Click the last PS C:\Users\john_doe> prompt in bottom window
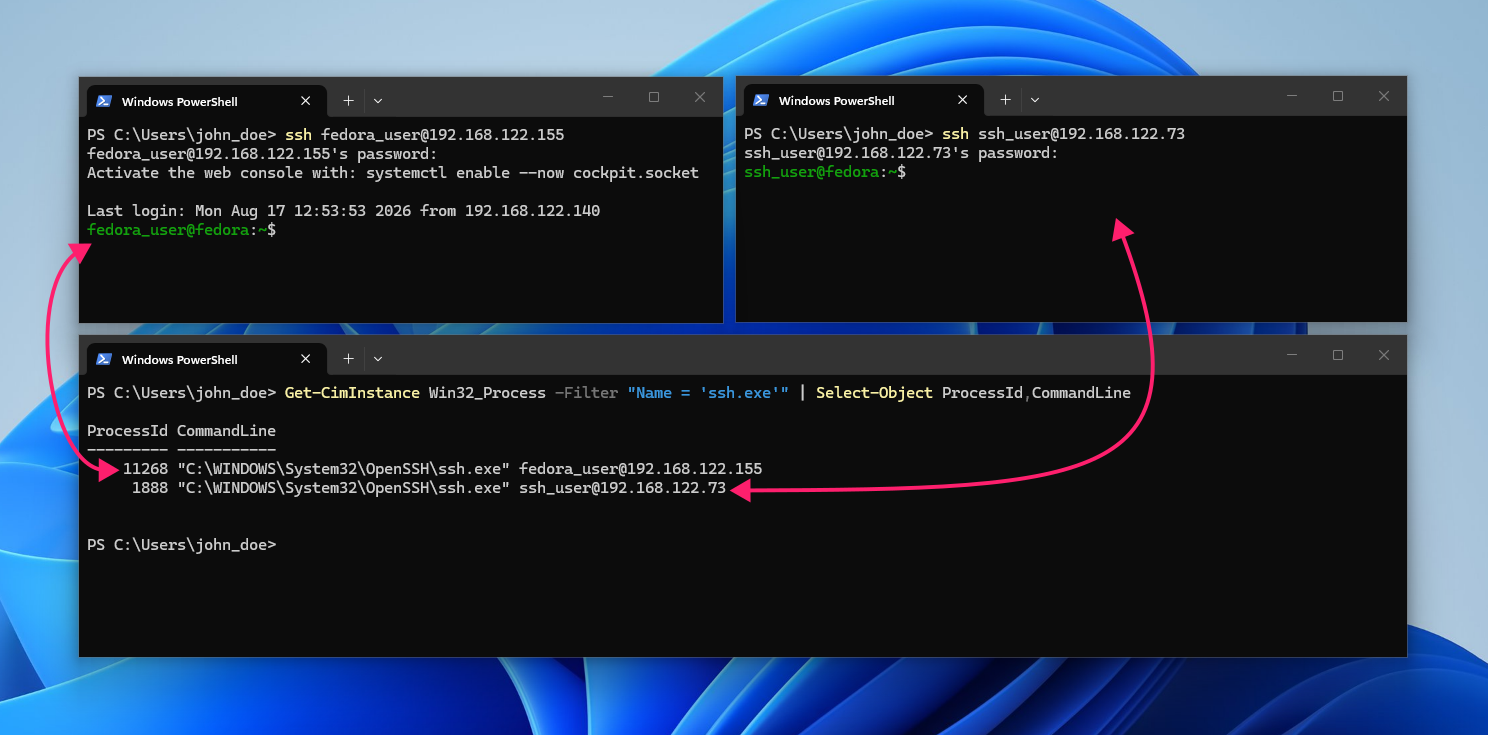Screen dimensions: 1488x735 pos(181,545)
